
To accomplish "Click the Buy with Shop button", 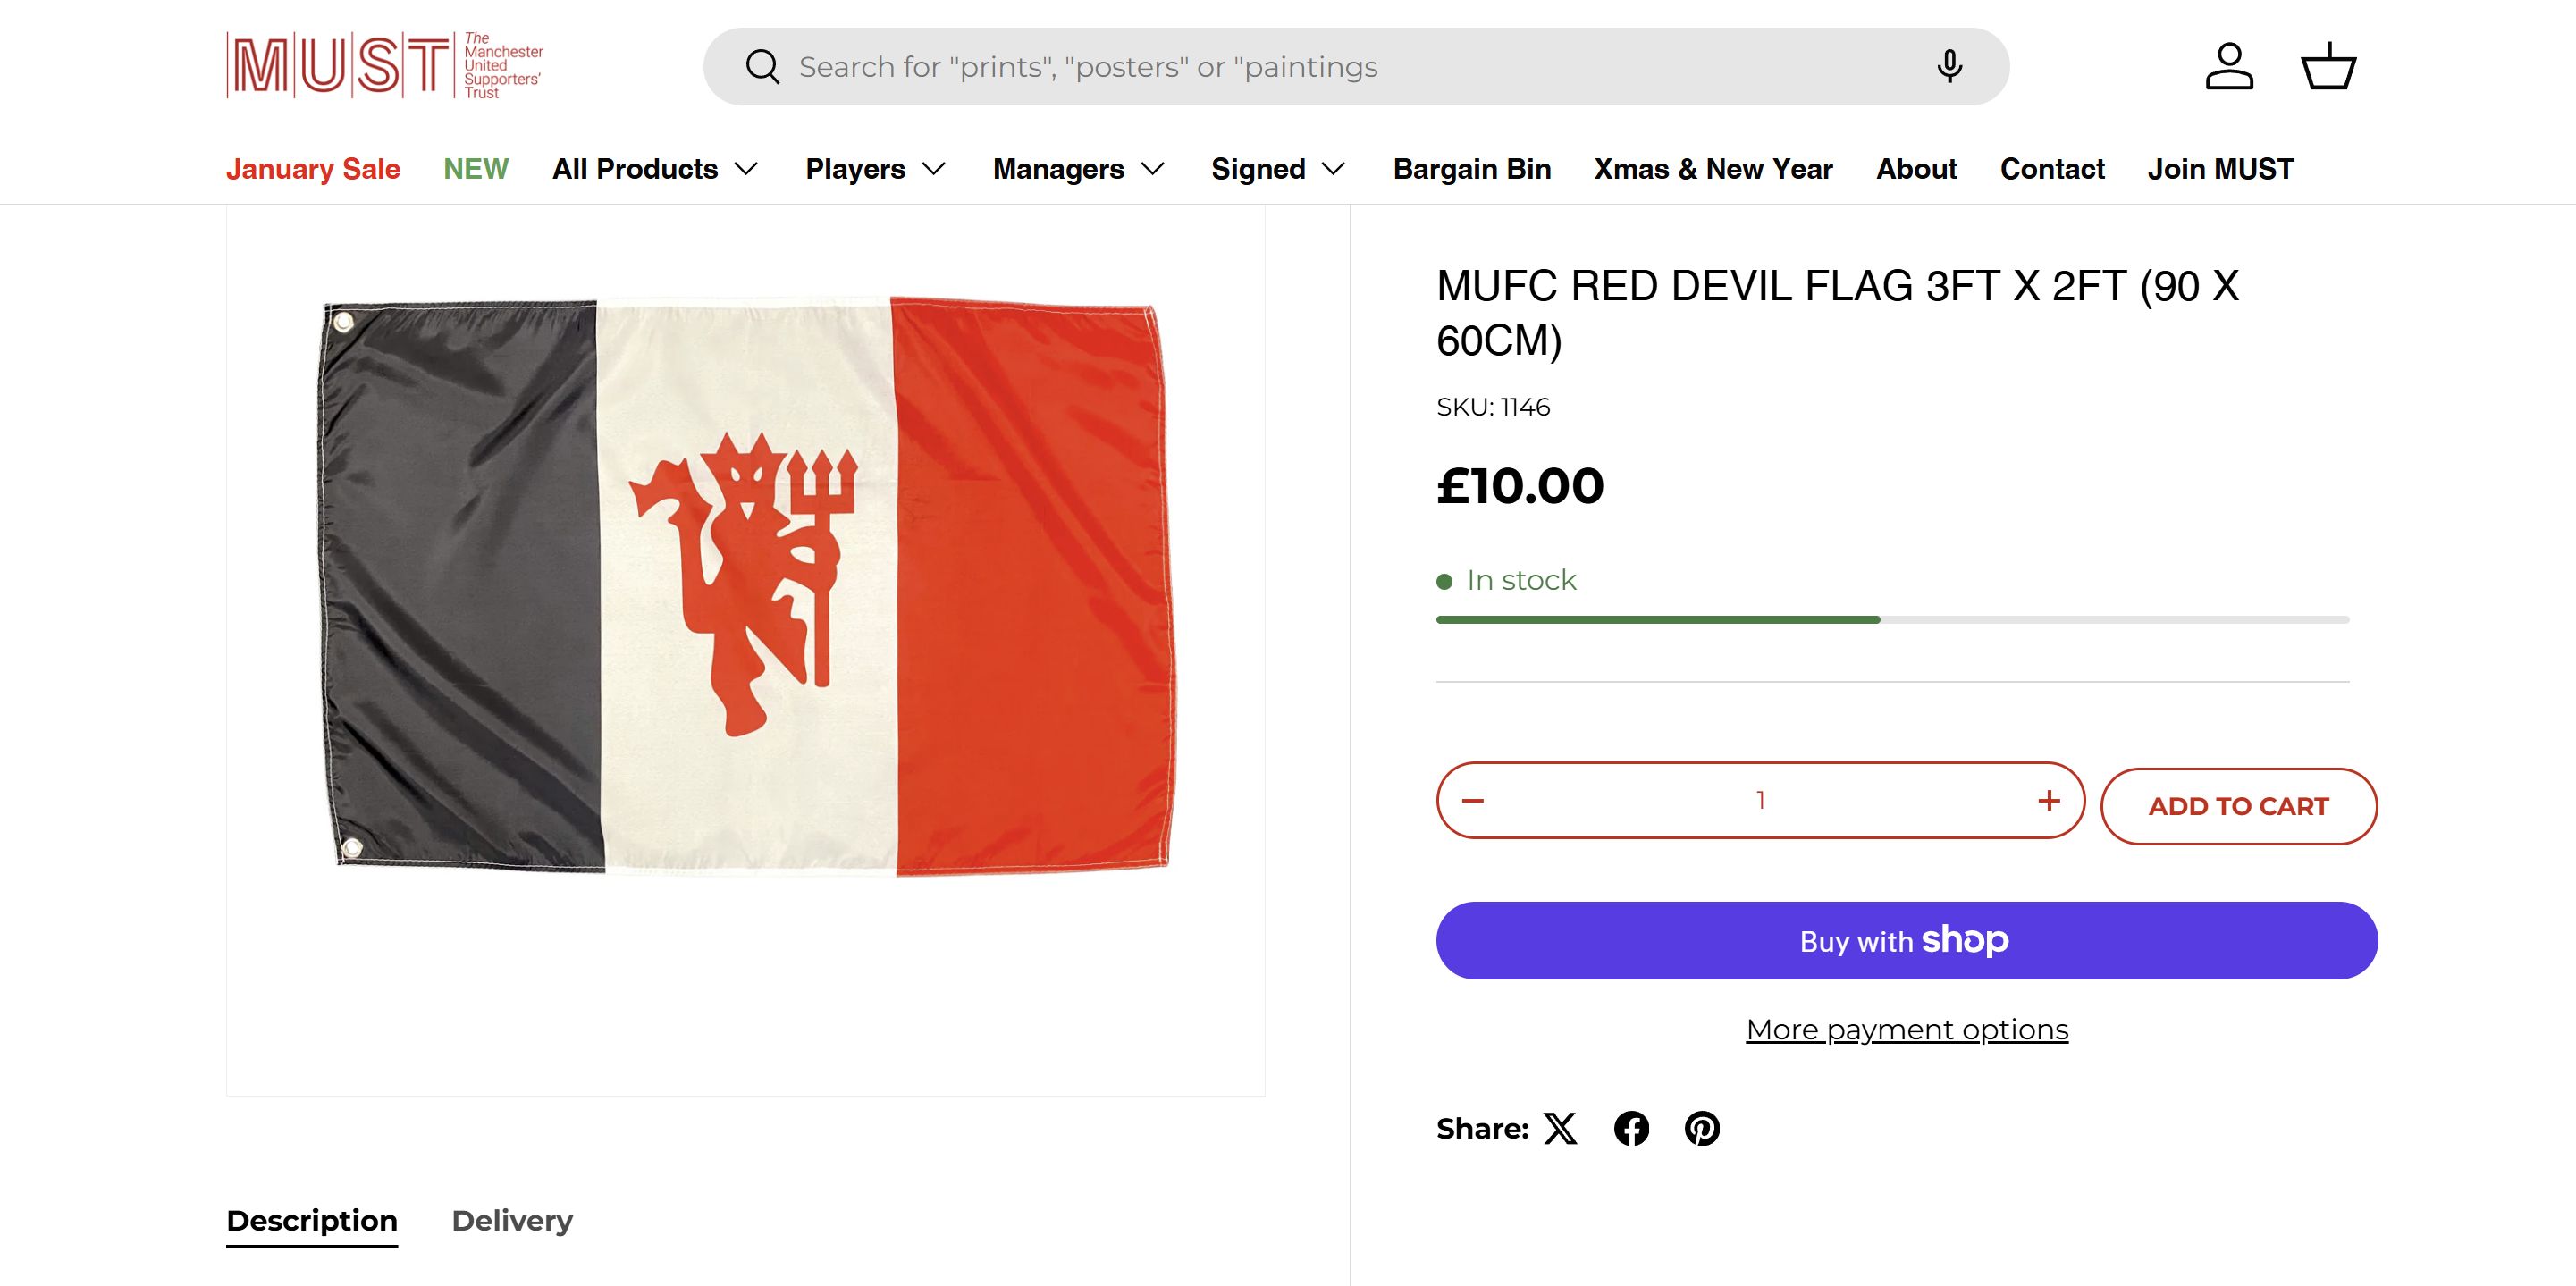I will (x=1906, y=940).
